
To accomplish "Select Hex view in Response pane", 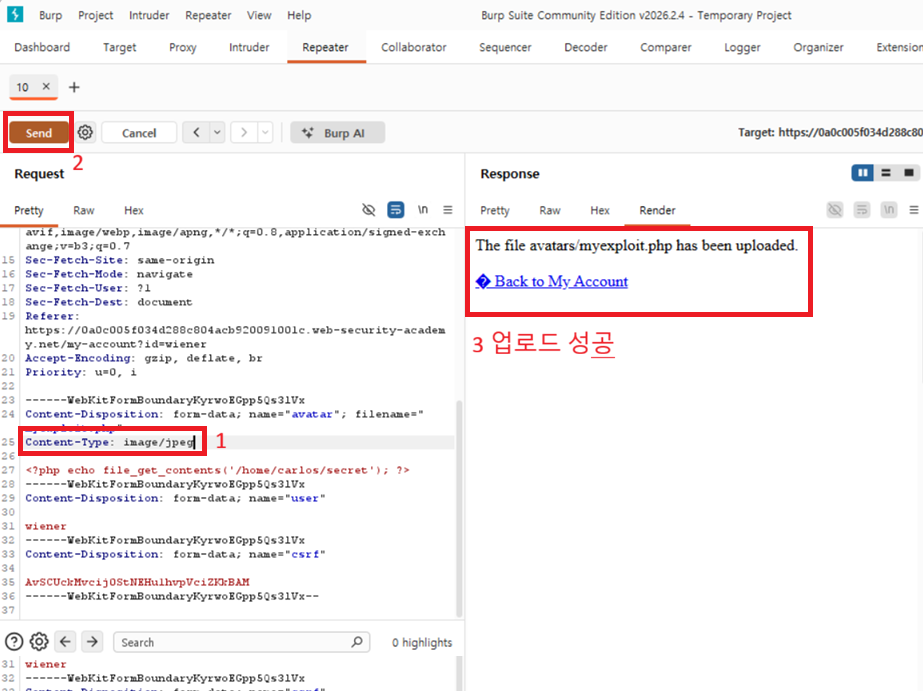I will (600, 210).
